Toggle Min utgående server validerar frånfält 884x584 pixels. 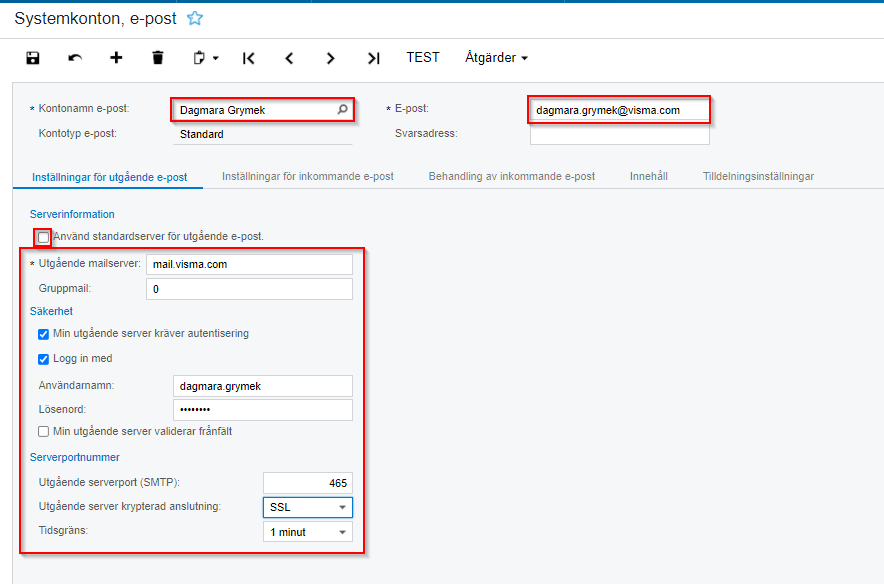coord(44,431)
